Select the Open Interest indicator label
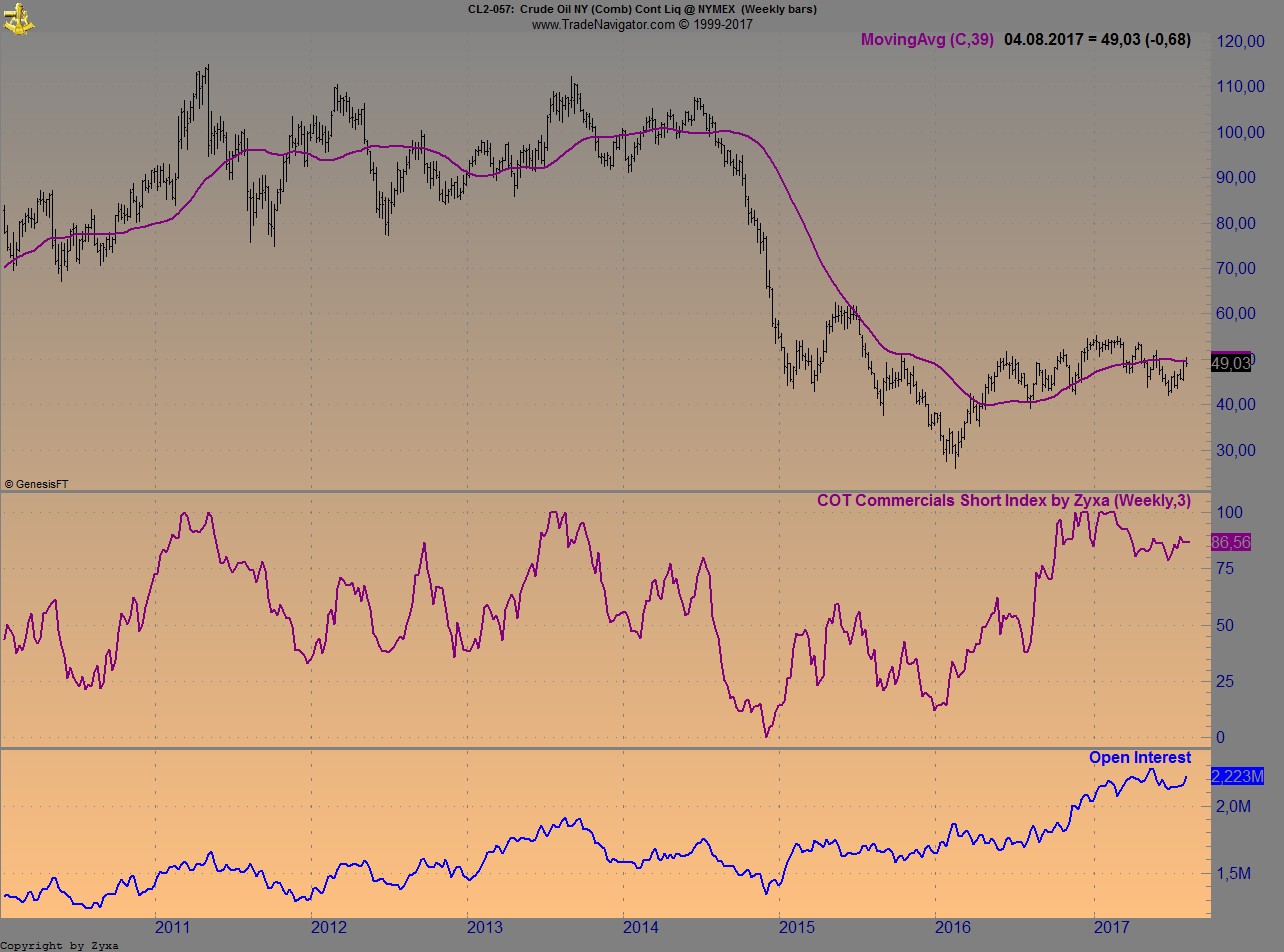 pyautogui.click(x=1140, y=758)
